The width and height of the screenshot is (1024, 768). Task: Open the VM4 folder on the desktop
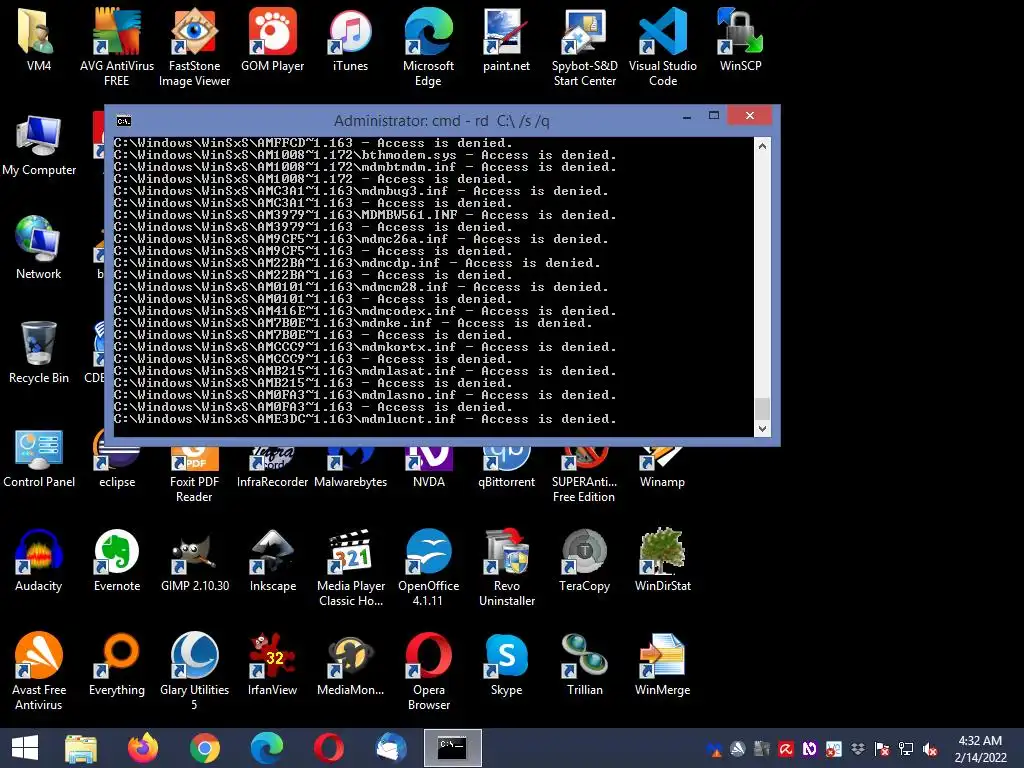pyautogui.click(x=39, y=38)
